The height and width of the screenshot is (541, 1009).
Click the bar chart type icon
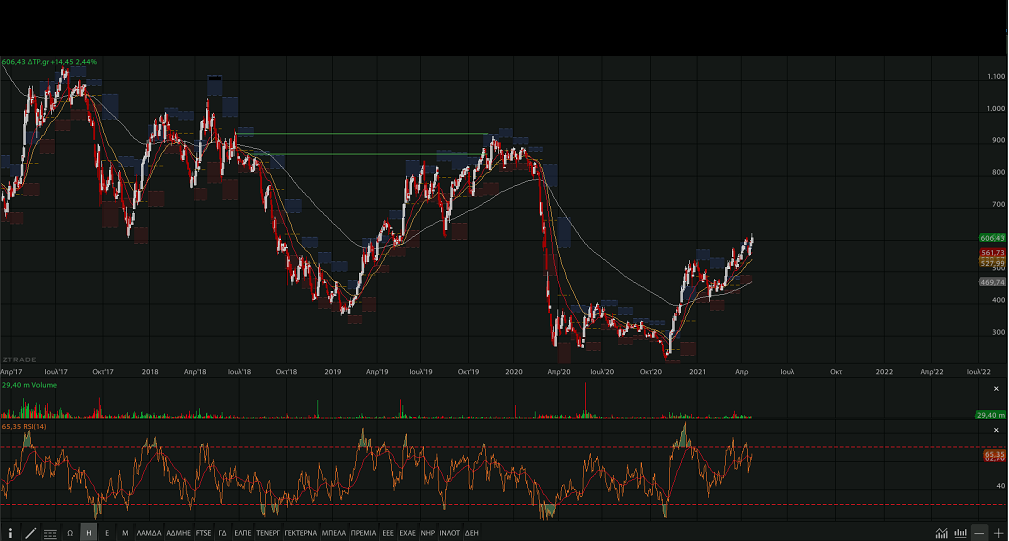960,533
